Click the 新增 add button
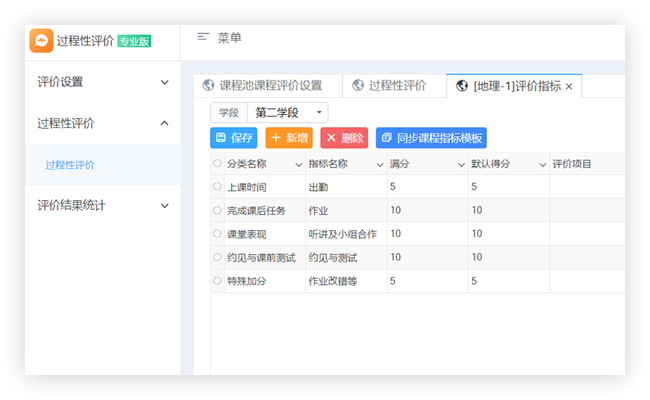The image size is (650, 400). tap(289, 138)
